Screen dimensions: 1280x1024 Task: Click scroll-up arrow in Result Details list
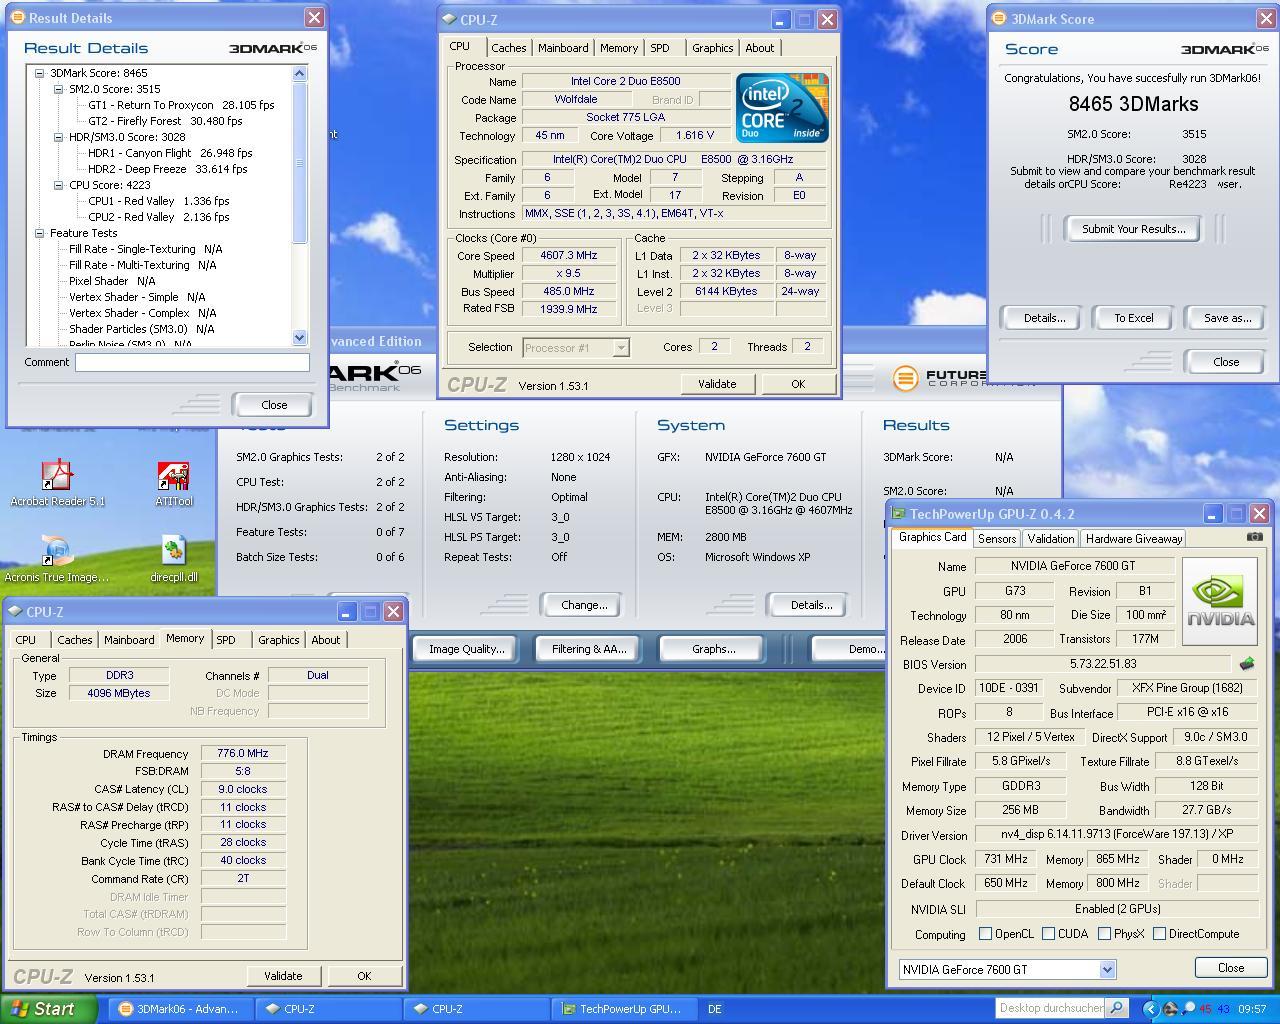pos(299,73)
